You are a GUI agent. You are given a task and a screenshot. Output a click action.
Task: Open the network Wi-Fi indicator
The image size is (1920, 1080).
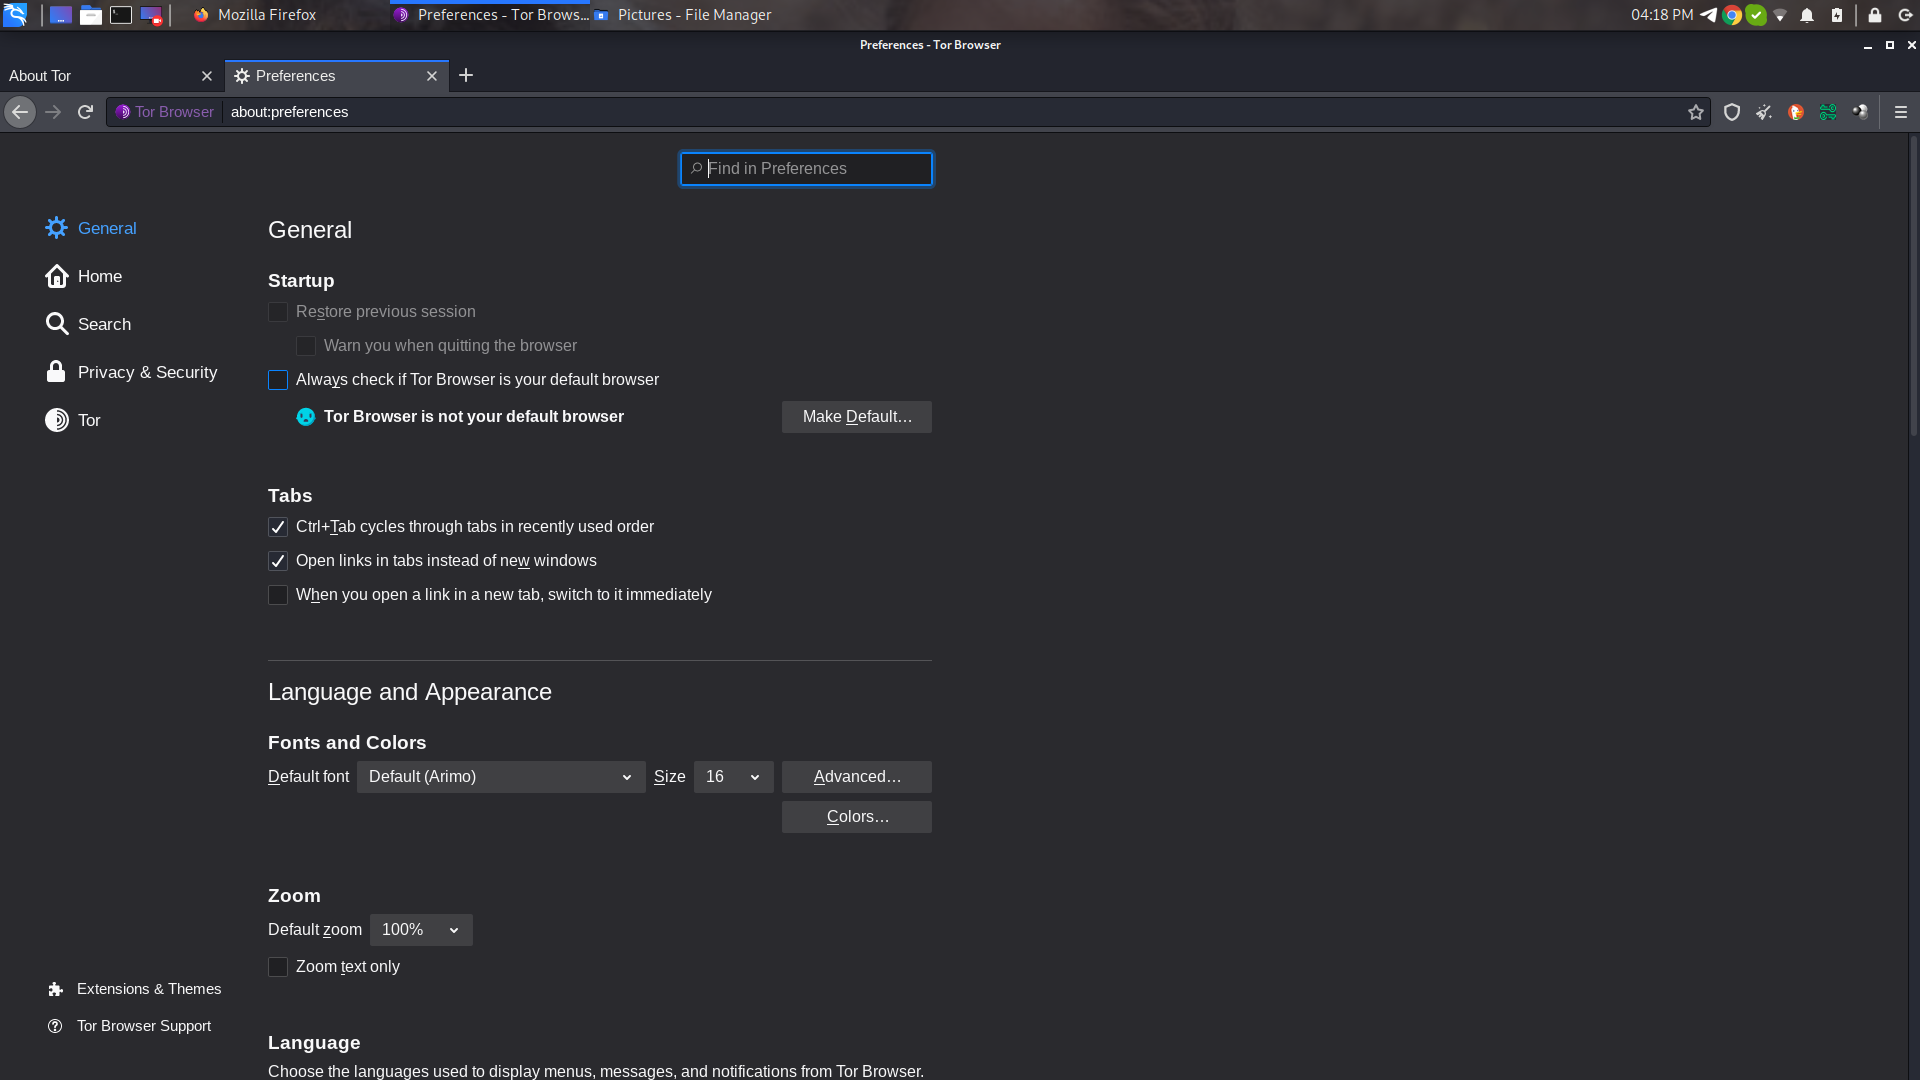(1780, 15)
